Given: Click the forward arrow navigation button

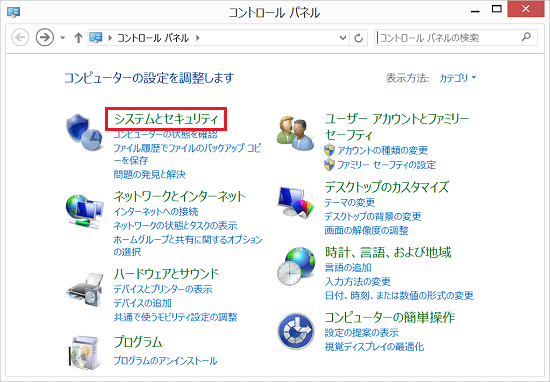Looking at the screenshot, I should coord(45,37).
